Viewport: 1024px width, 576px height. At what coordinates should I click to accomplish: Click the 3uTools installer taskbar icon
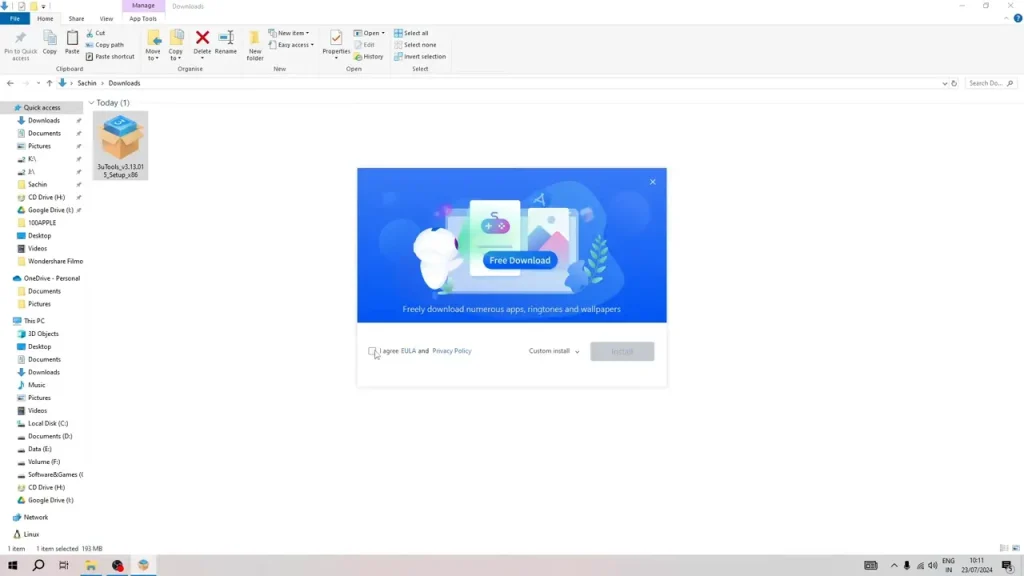(x=144, y=566)
